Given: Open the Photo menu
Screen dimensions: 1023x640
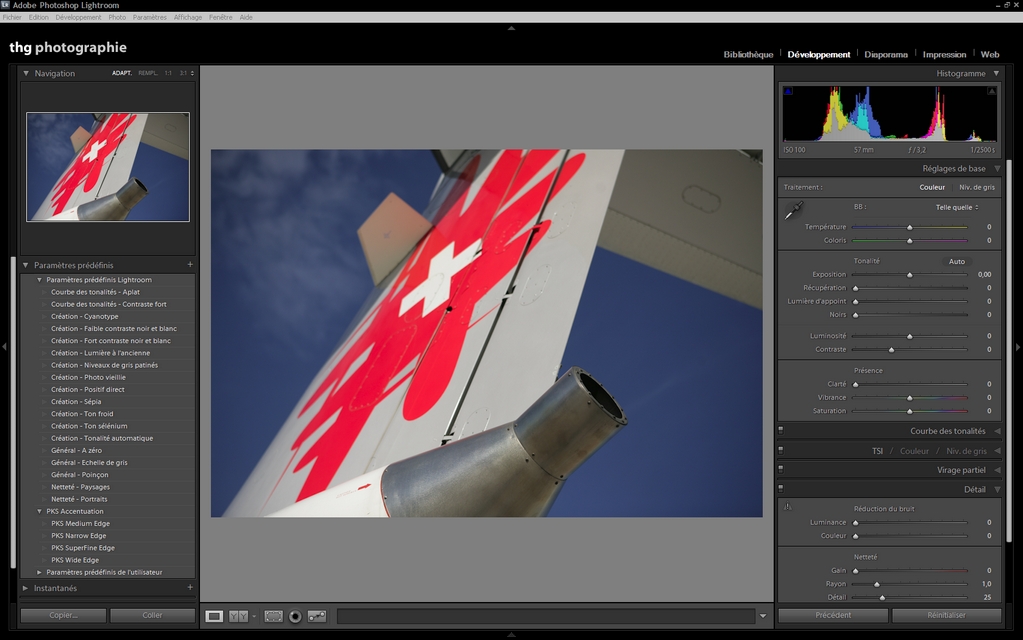Looking at the screenshot, I should 117,18.
